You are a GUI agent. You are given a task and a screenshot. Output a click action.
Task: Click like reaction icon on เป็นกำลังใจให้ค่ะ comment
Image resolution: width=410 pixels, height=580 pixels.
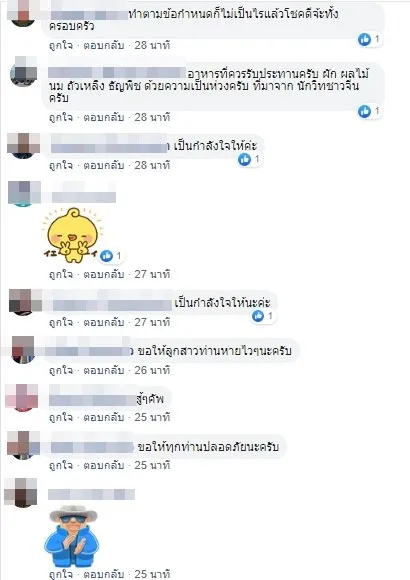point(244,159)
